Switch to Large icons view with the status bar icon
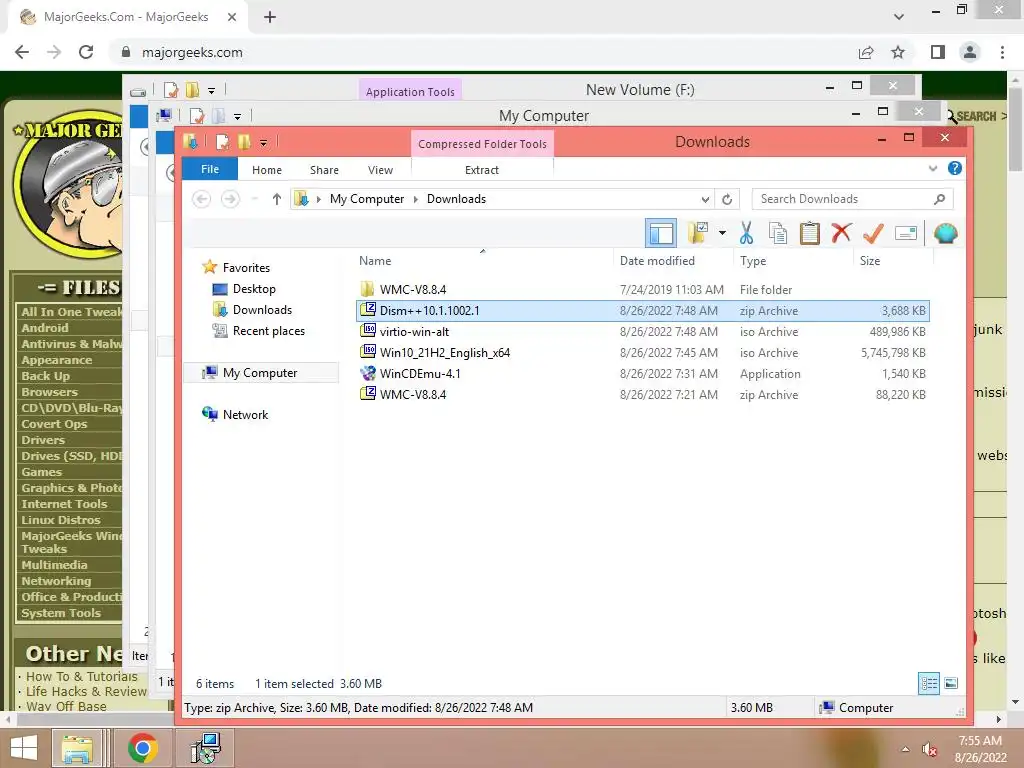 (x=951, y=684)
